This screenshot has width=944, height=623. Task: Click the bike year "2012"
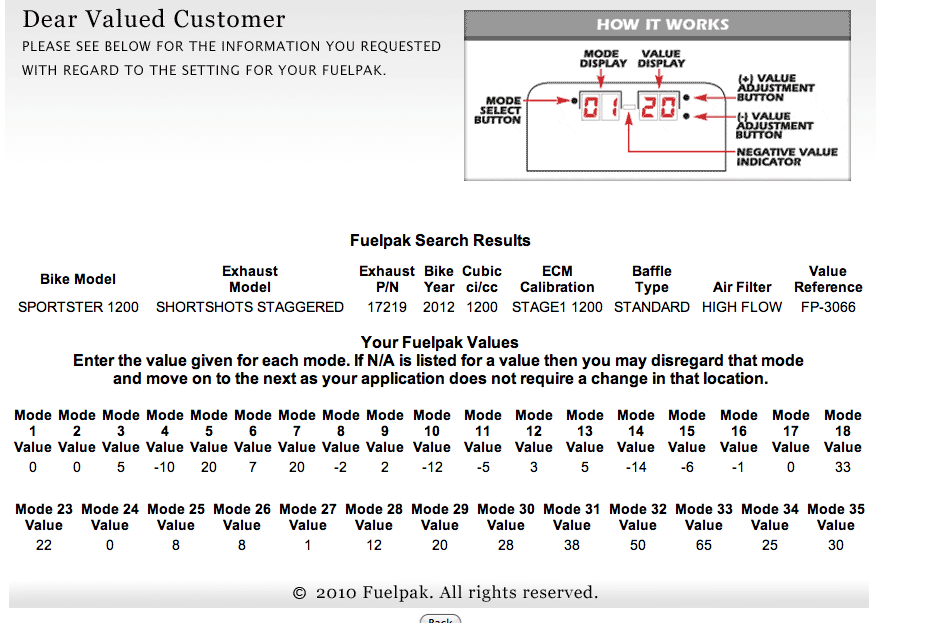(439, 307)
